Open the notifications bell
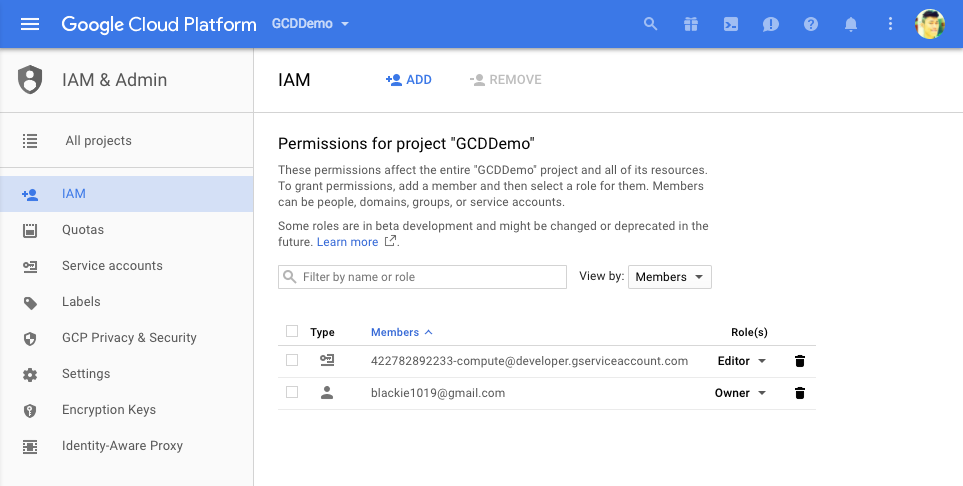 [x=851, y=24]
